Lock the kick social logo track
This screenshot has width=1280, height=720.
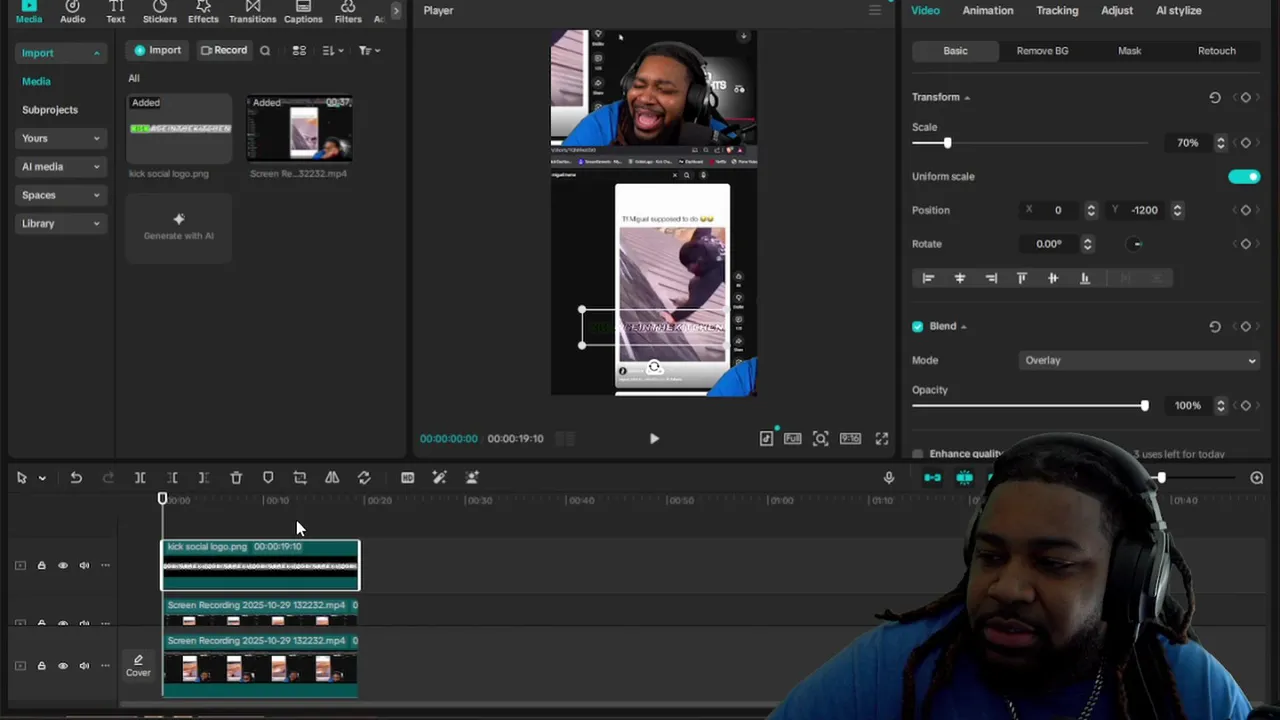41,566
